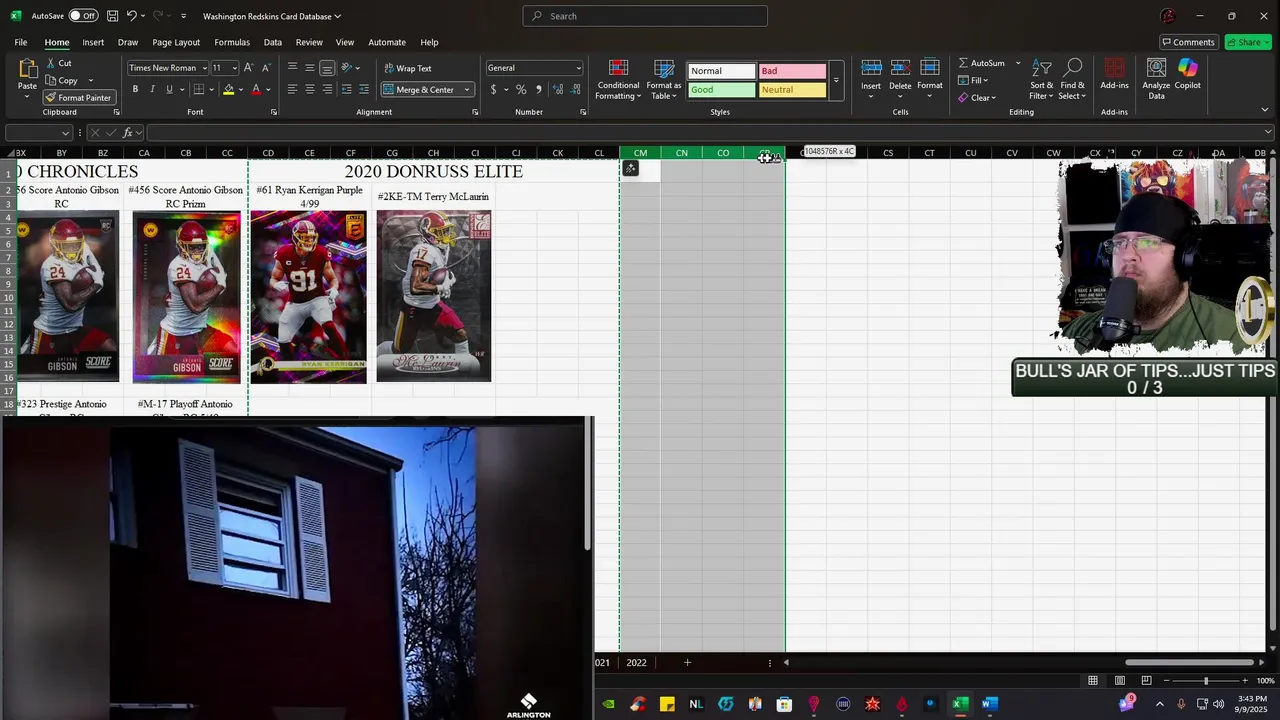Screen dimensions: 1280x720
Task: Increase indent icon
Action: [363, 89]
